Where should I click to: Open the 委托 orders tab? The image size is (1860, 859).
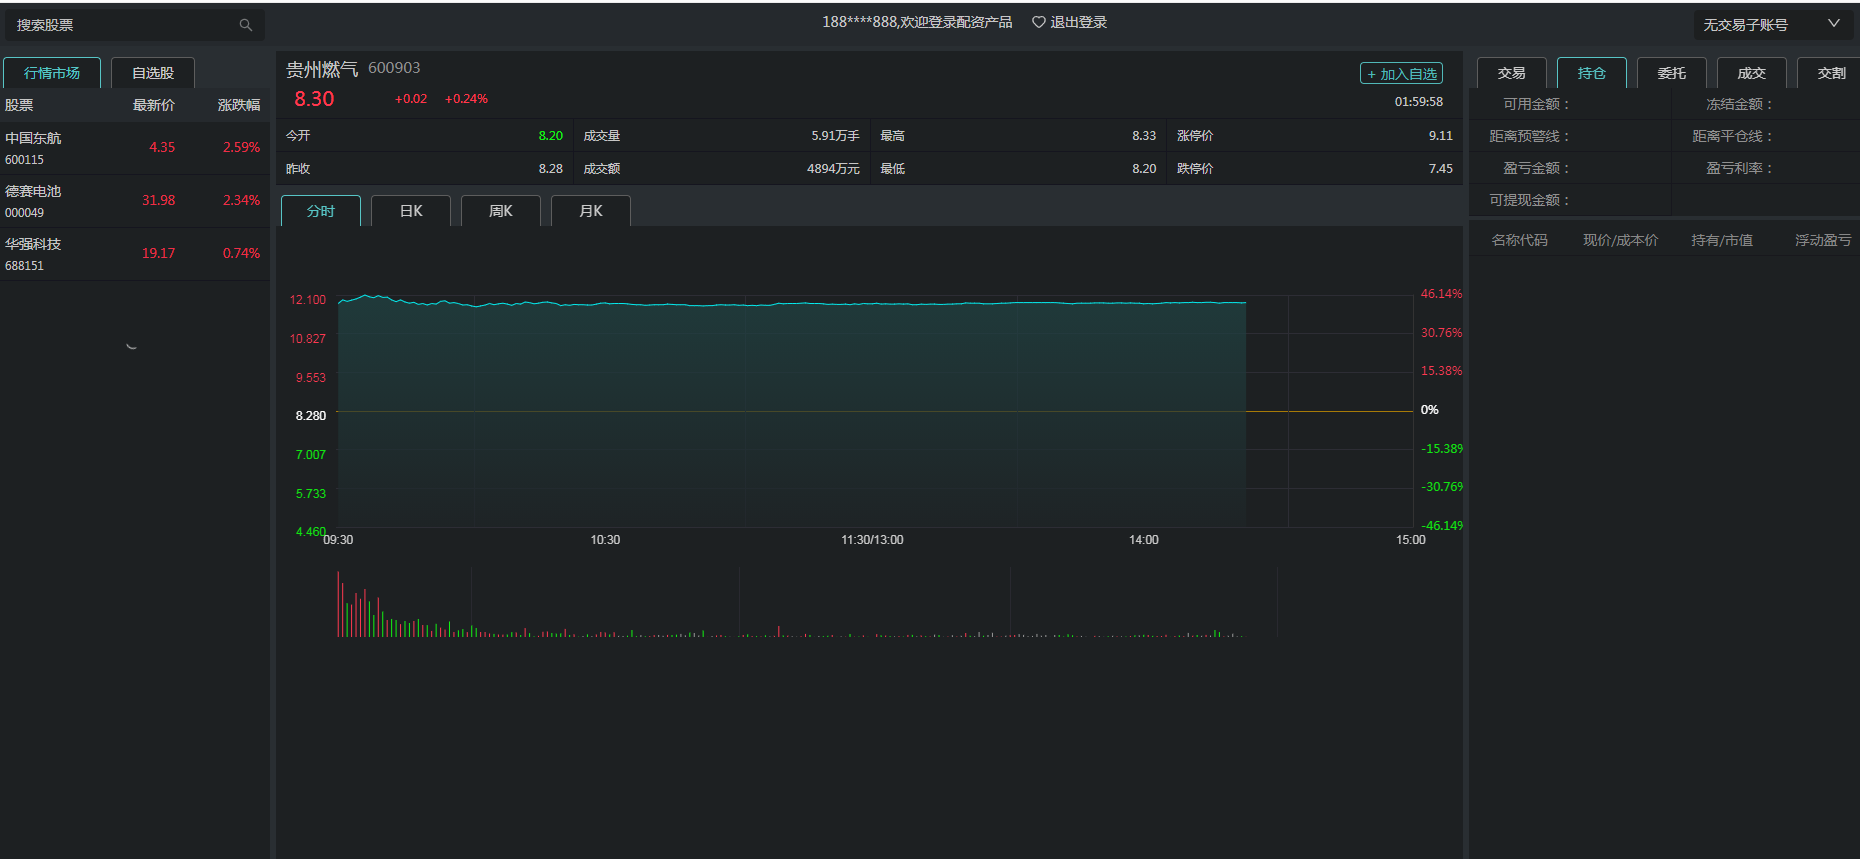point(1671,73)
